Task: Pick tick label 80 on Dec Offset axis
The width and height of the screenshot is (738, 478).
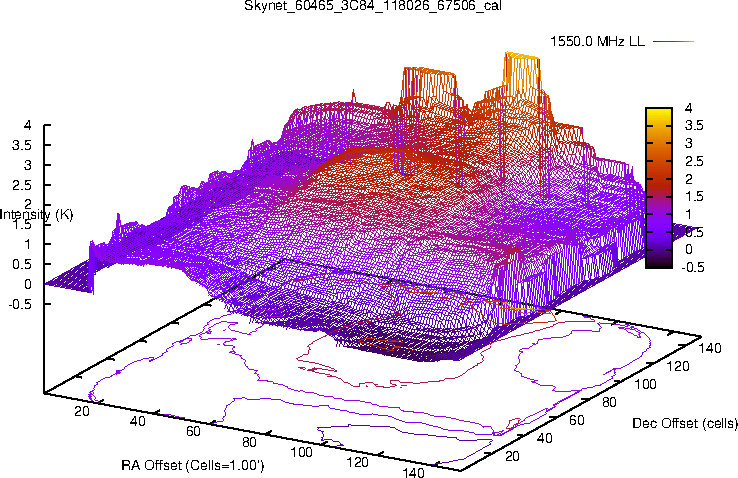Action: [x=610, y=402]
